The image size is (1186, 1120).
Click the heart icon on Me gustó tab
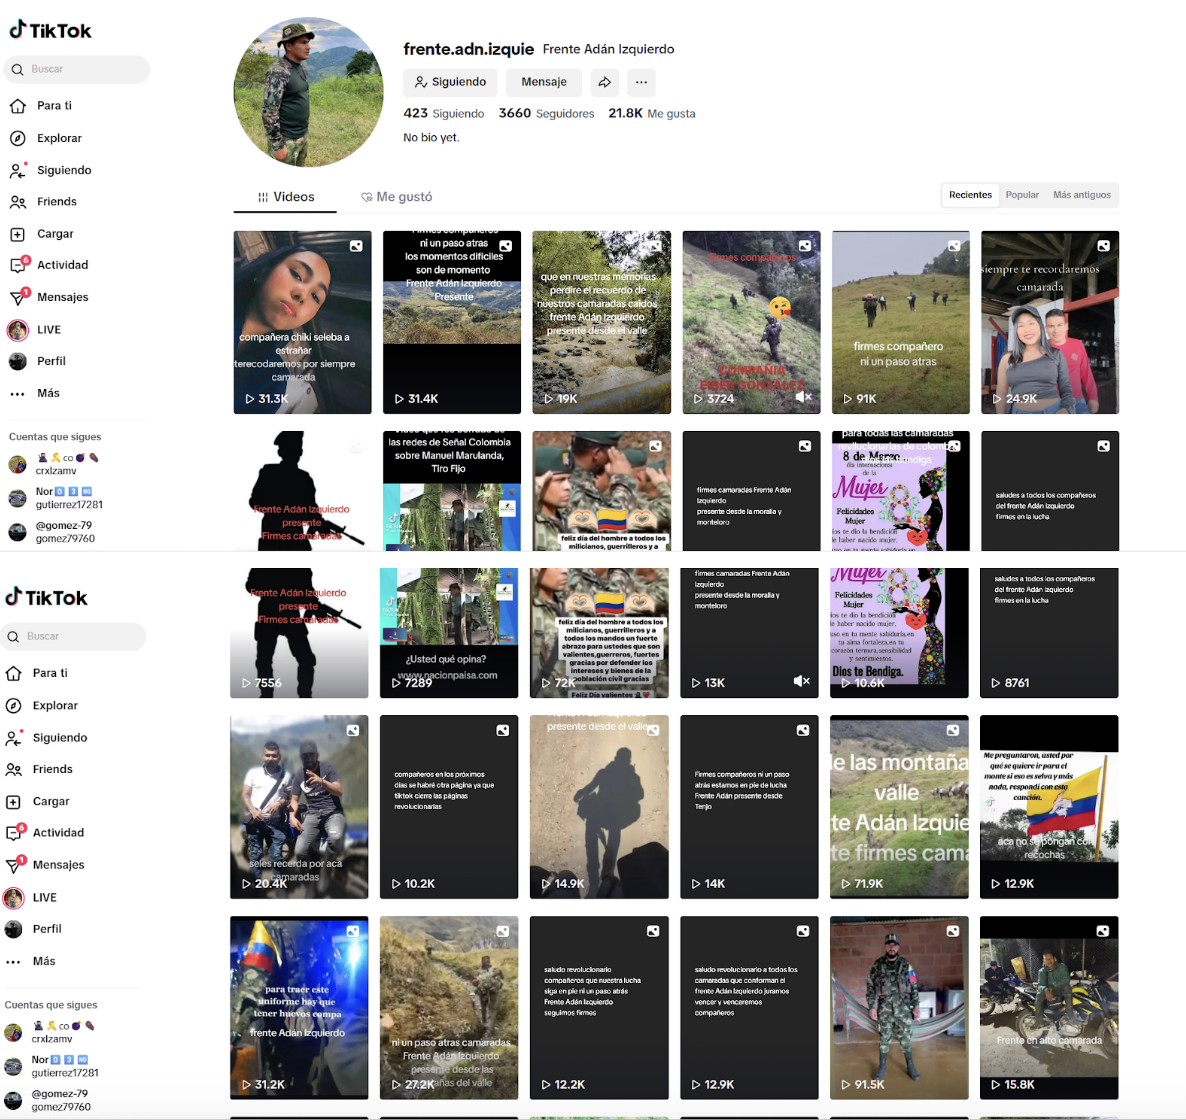click(367, 197)
